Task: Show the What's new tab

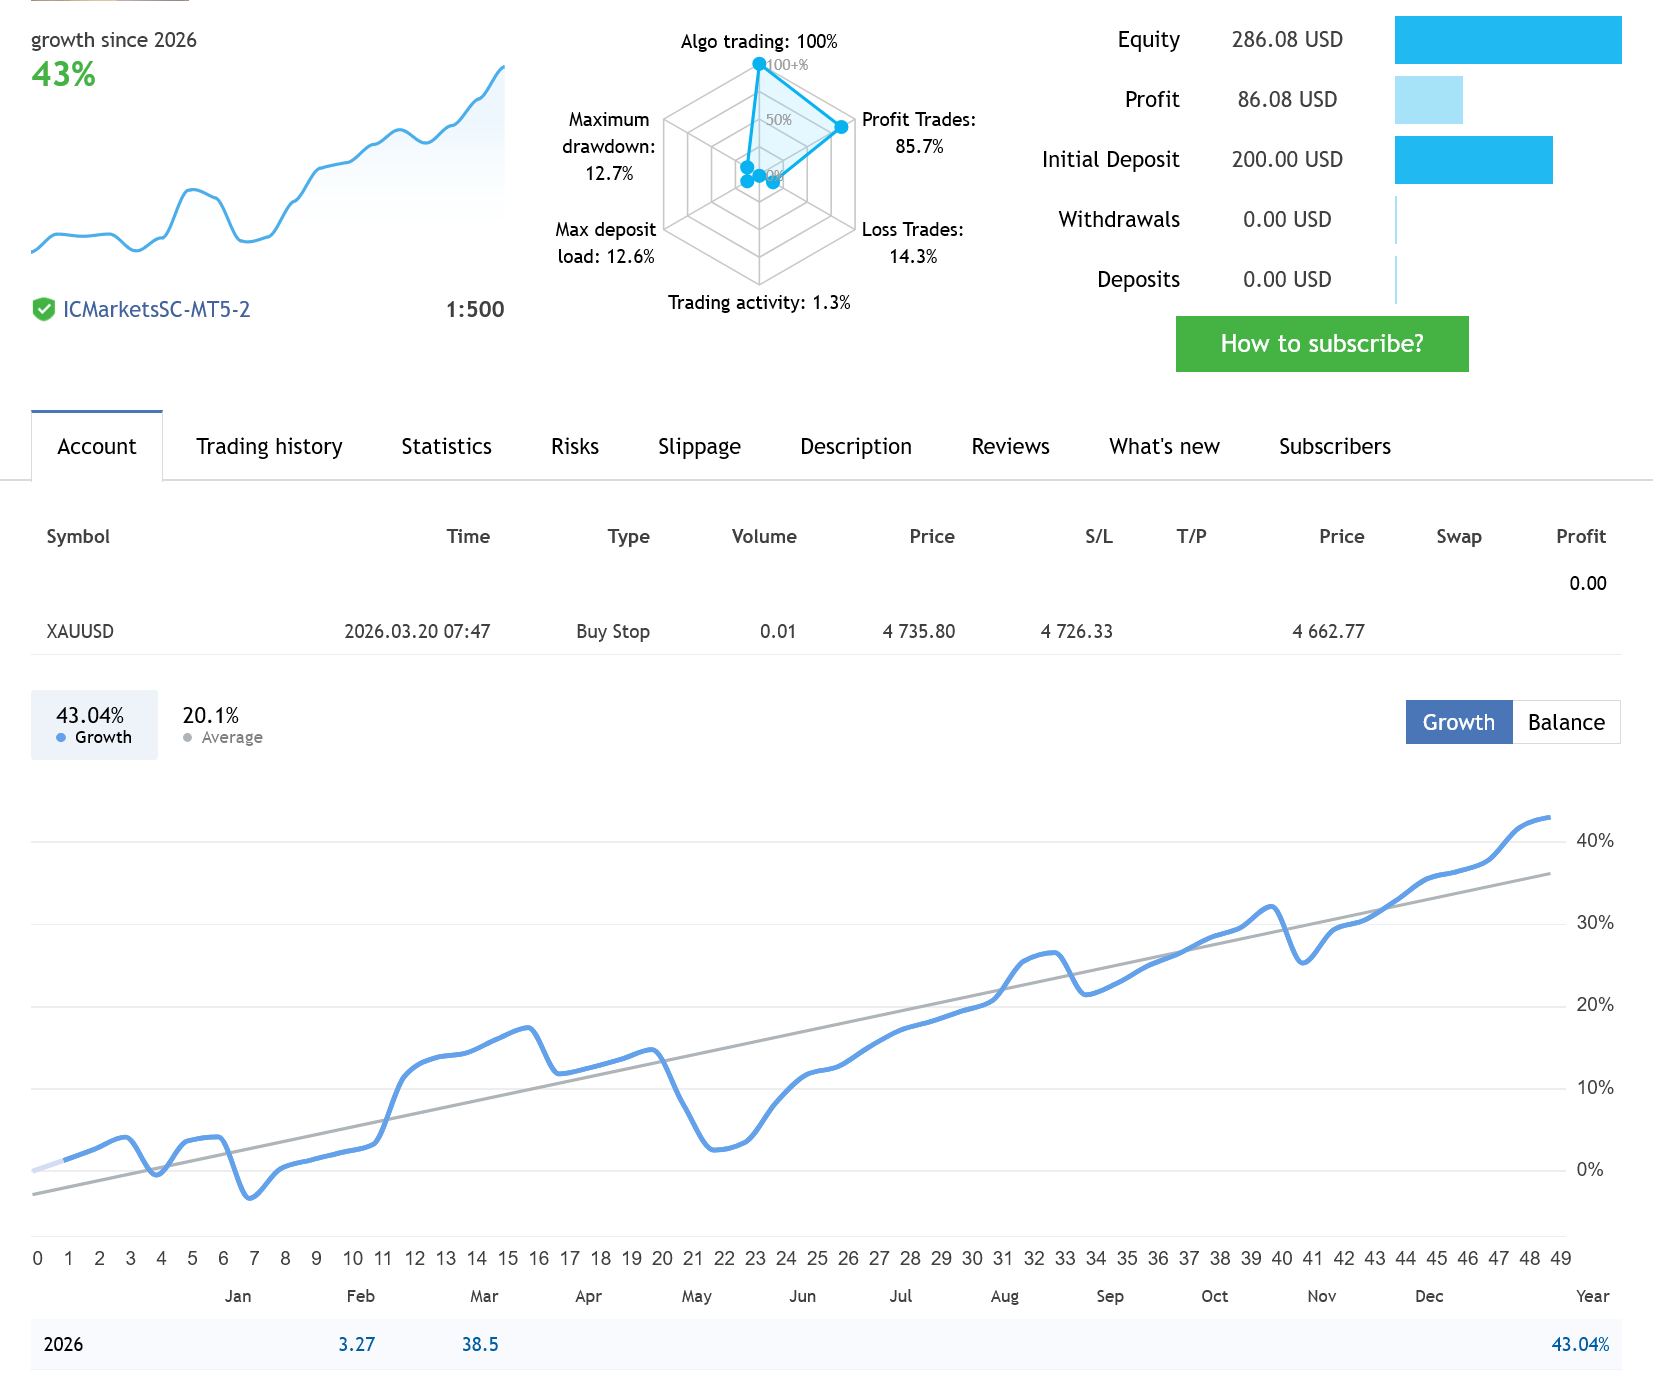Action: (x=1164, y=447)
